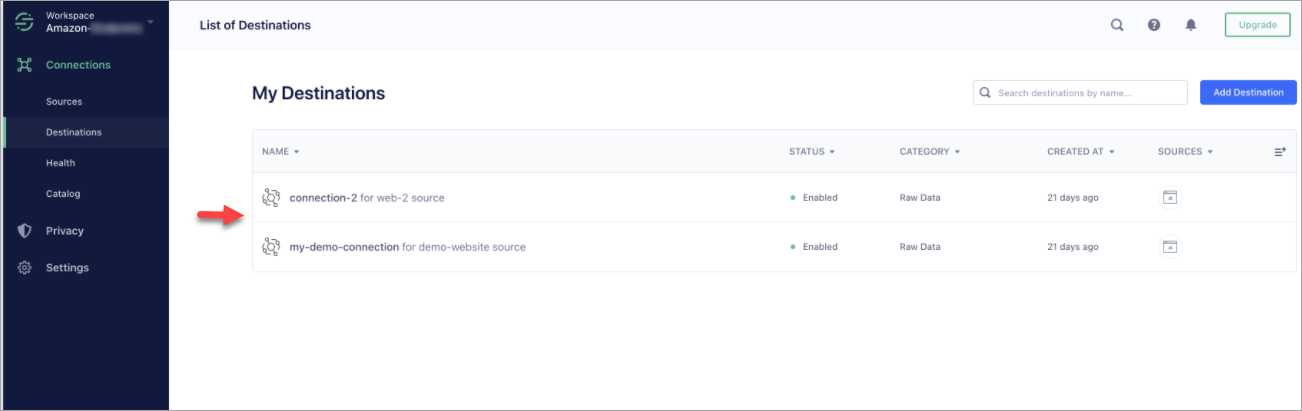Open the search magnifier in top bar

tap(1117, 25)
